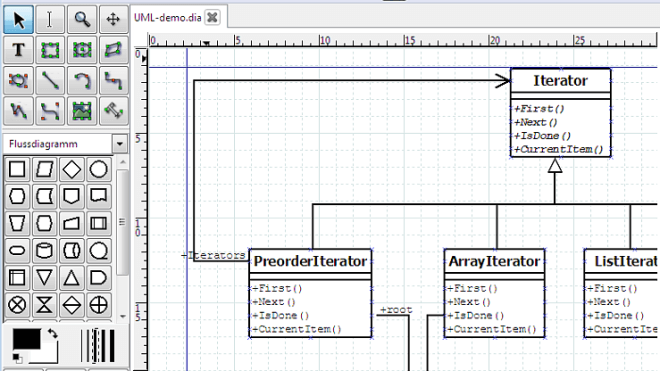Pick the Manual Input shape
Viewport: 660px width, 371px height.
pyautogui.click(x=72, y=224)
